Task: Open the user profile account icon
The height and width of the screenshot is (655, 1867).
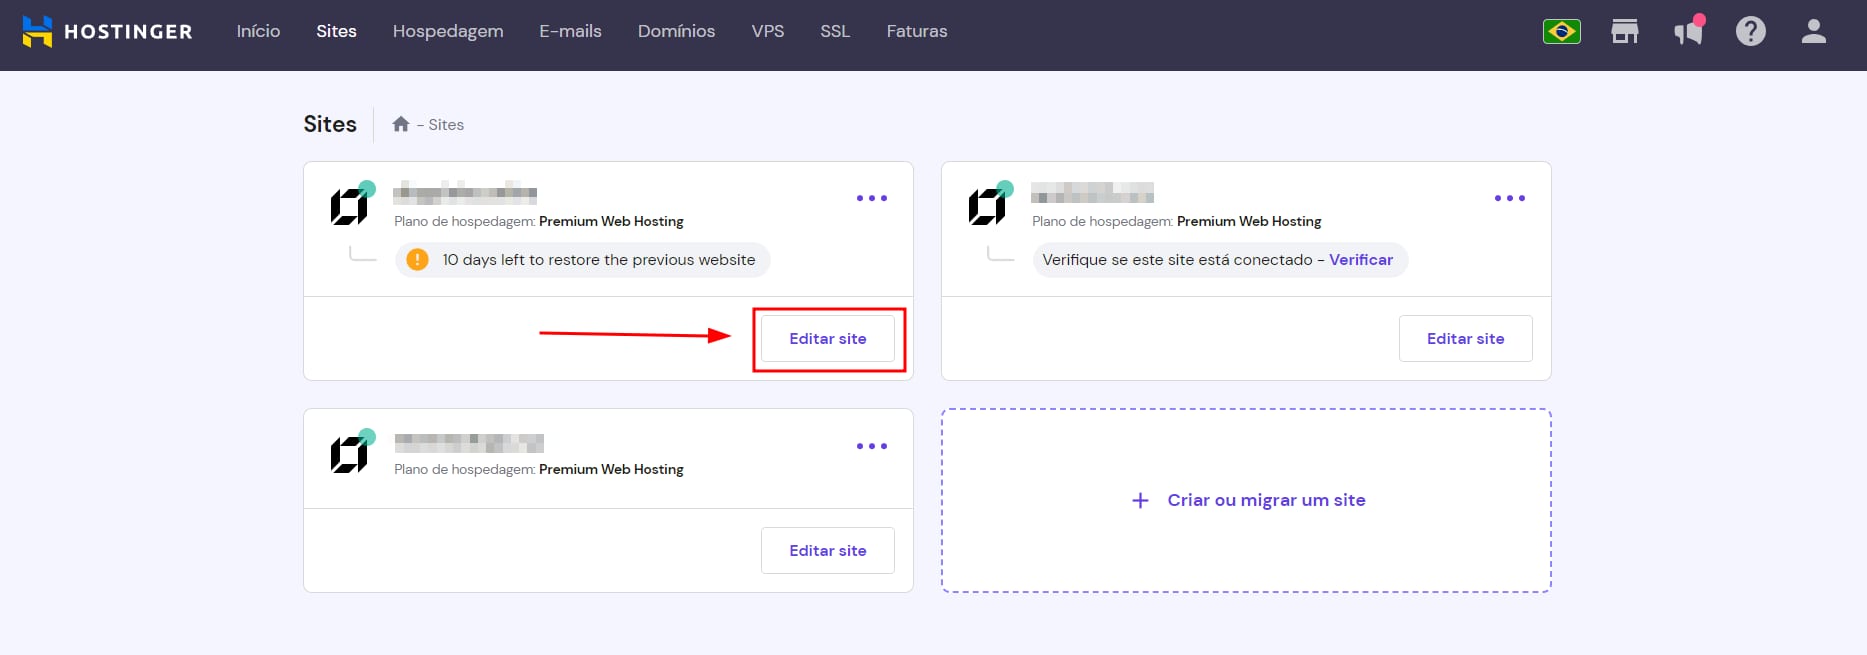Action: tap(1813, 32)
